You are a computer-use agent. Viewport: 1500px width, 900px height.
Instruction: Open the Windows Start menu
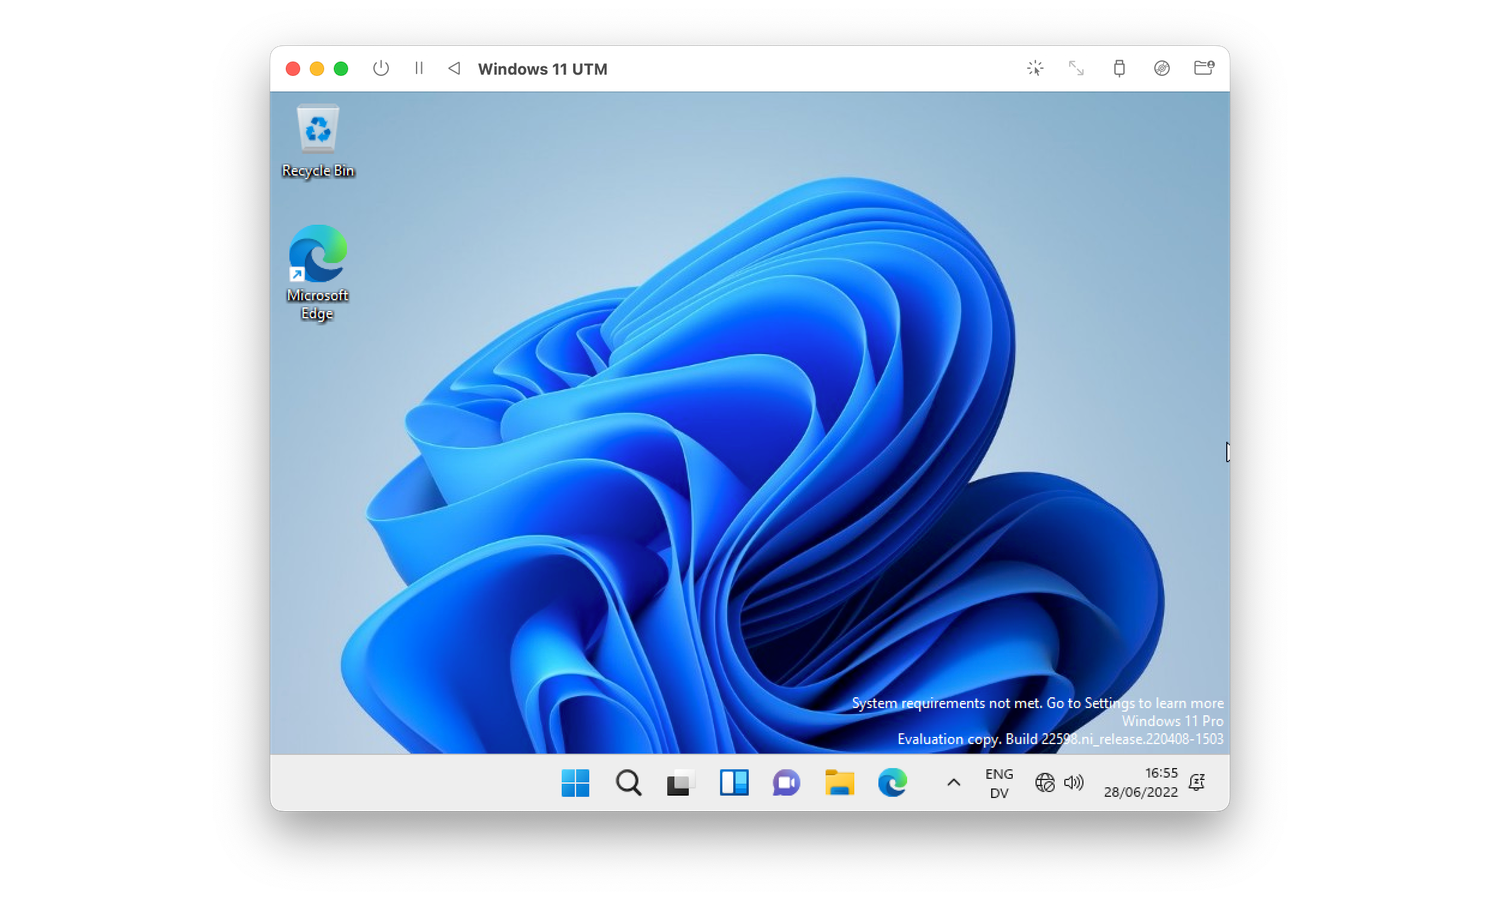pos(575,783)
